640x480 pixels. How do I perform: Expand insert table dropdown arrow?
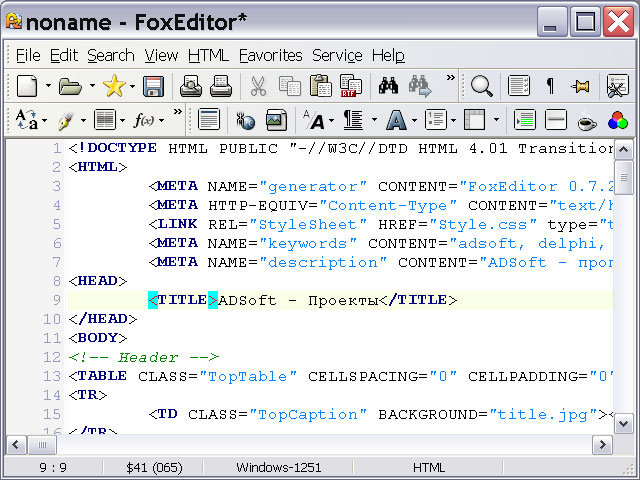[496, 120]
